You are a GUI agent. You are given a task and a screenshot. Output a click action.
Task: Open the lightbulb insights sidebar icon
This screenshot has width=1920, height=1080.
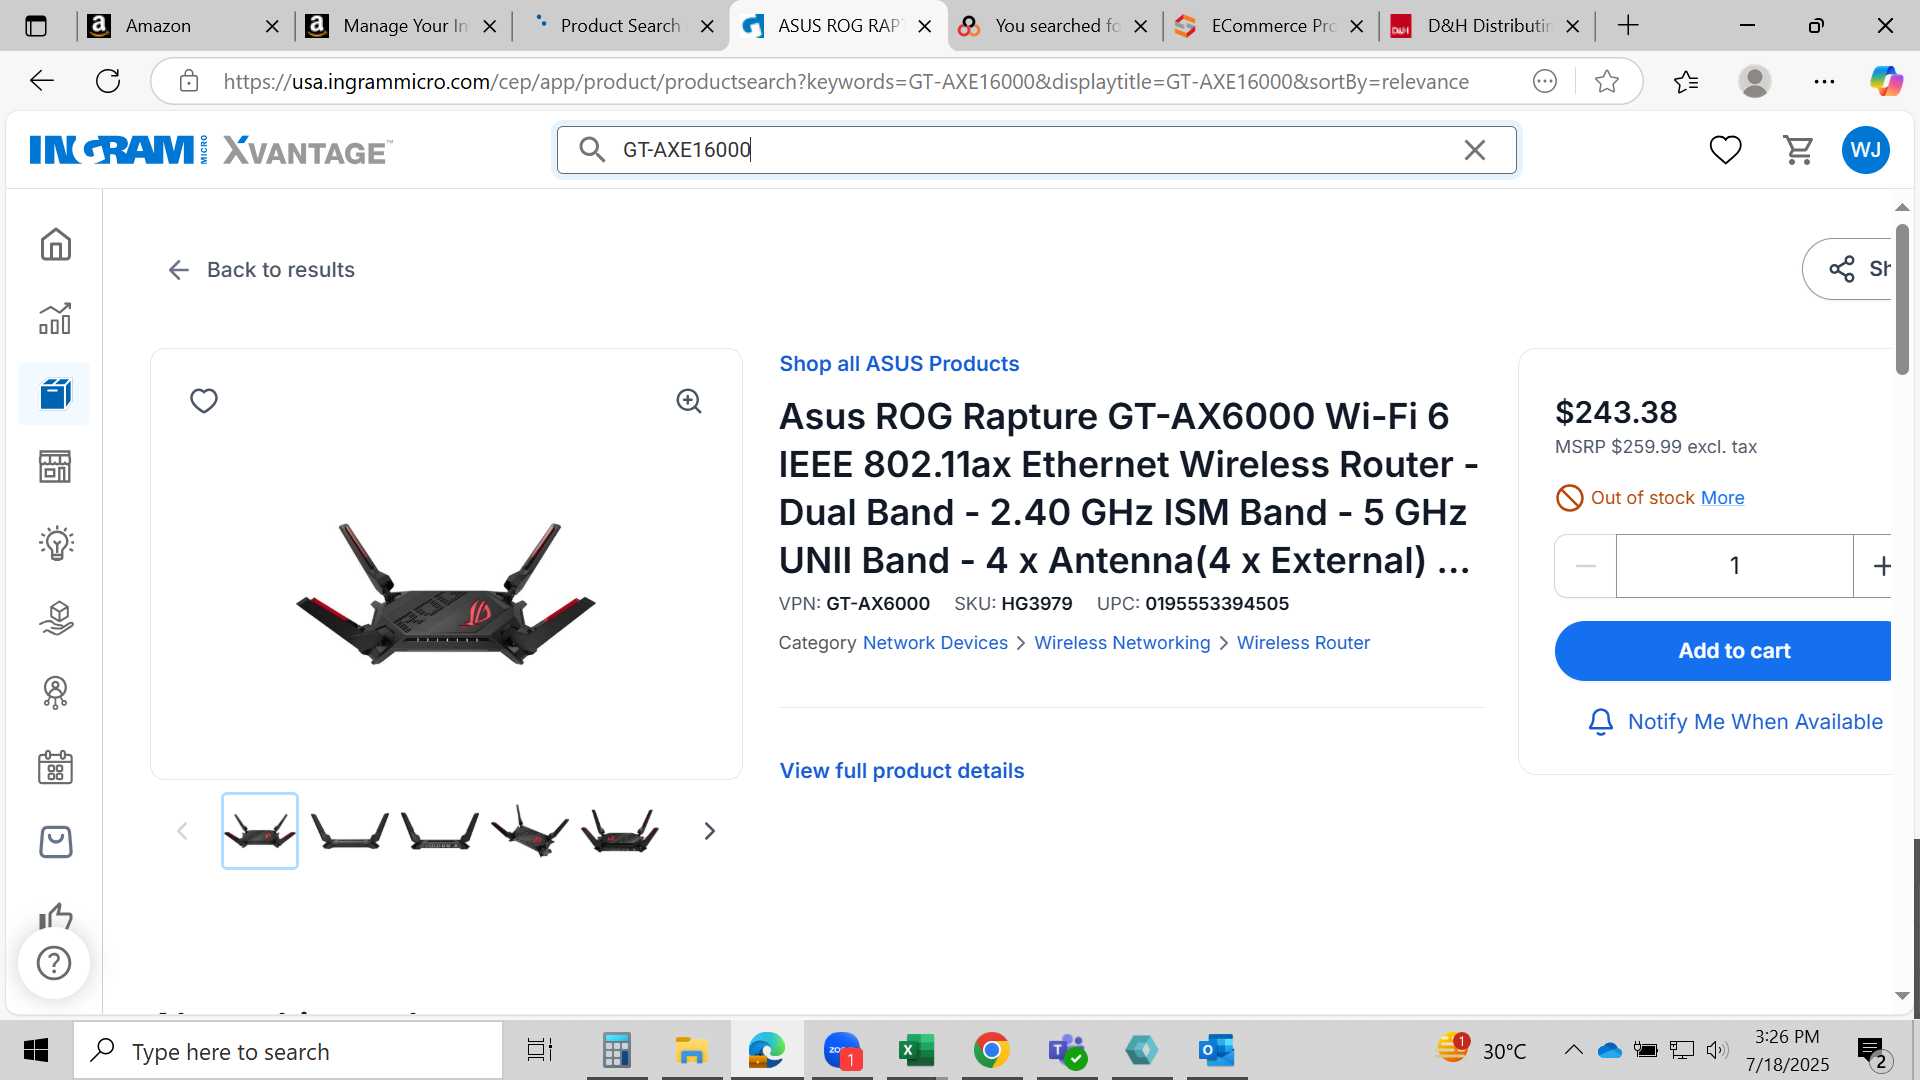point(56,543)
